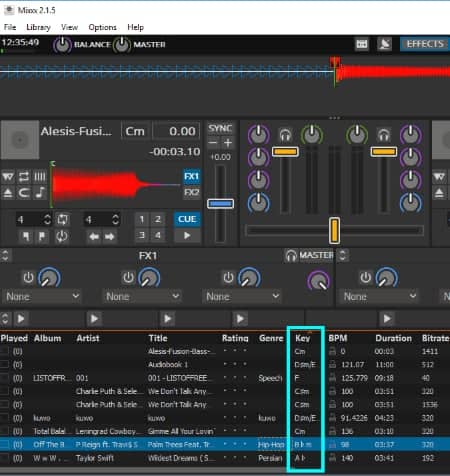Click the deck 1 play button
This screenshot has height=476, width=450.
tap(187, 235)
